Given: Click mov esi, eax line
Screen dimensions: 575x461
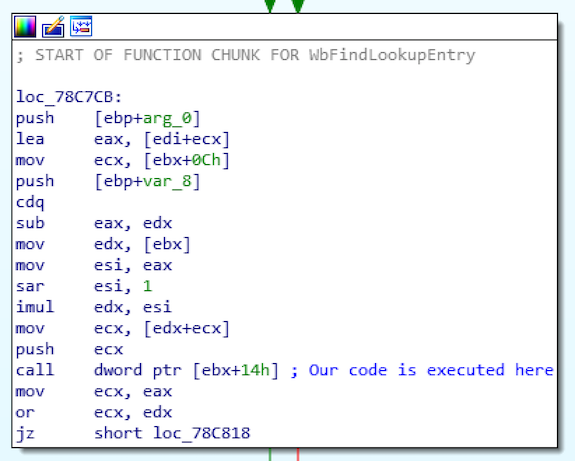Looking at the screenshot, I should (x=94, y=265).
